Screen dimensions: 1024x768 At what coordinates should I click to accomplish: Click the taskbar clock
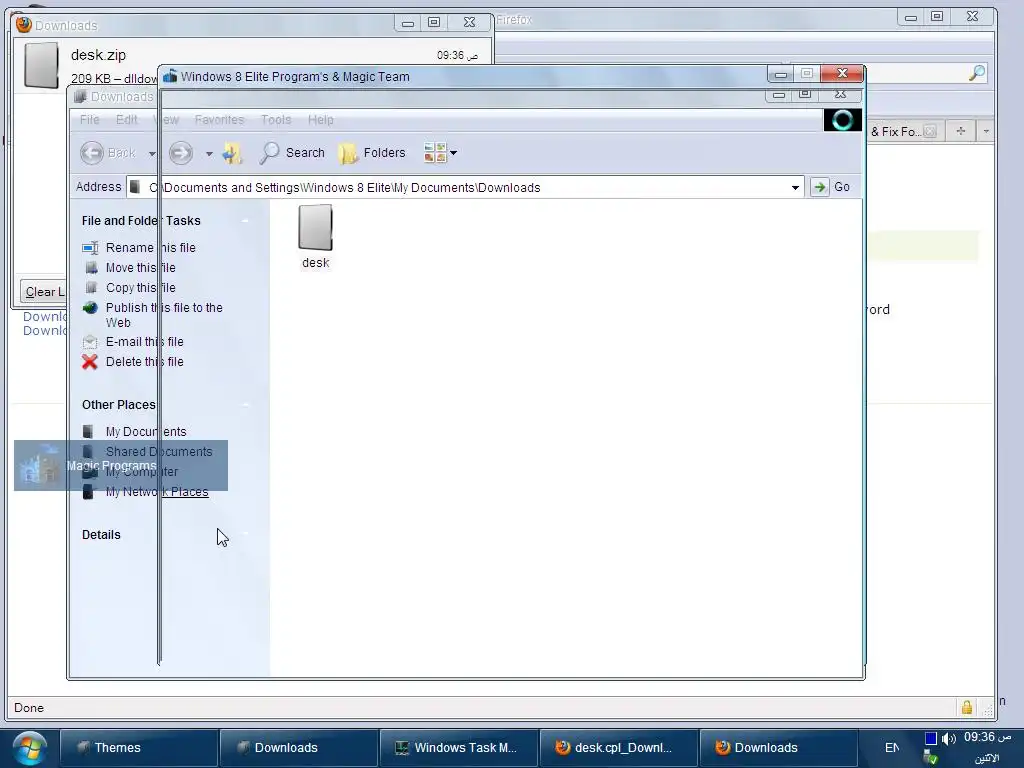coord(987,737)
